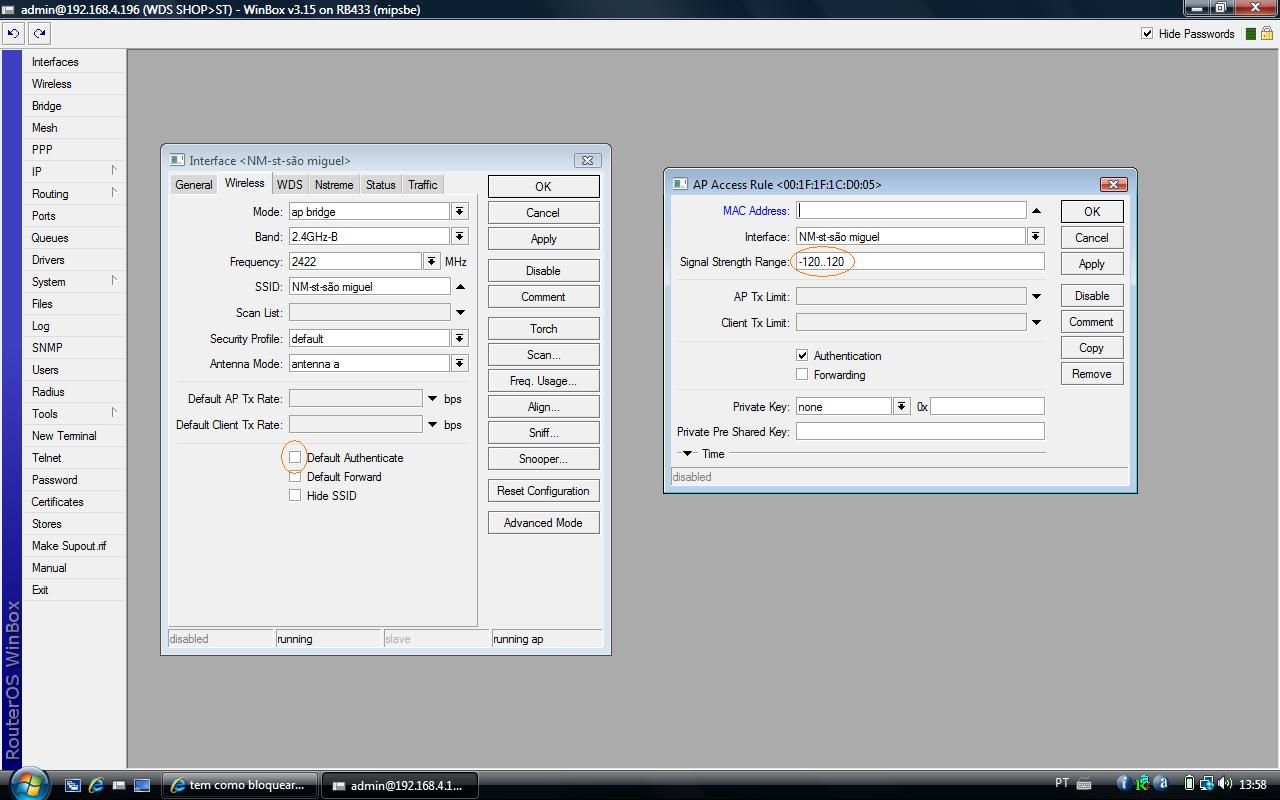Click the Freq. Usage button
1280x800 pixels.
tap(543, 381)
